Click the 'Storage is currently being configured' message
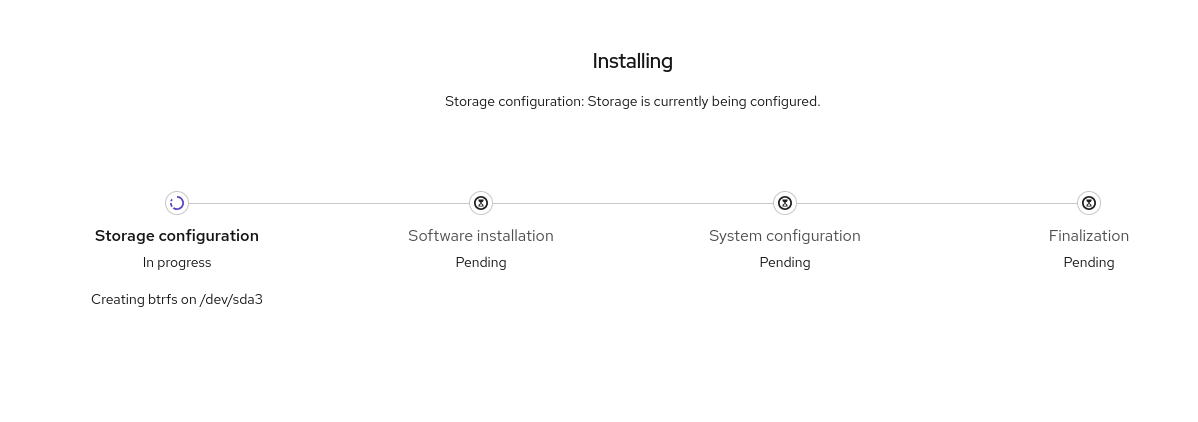Screen dimensions: 1198x422 [x=703, y=101]
